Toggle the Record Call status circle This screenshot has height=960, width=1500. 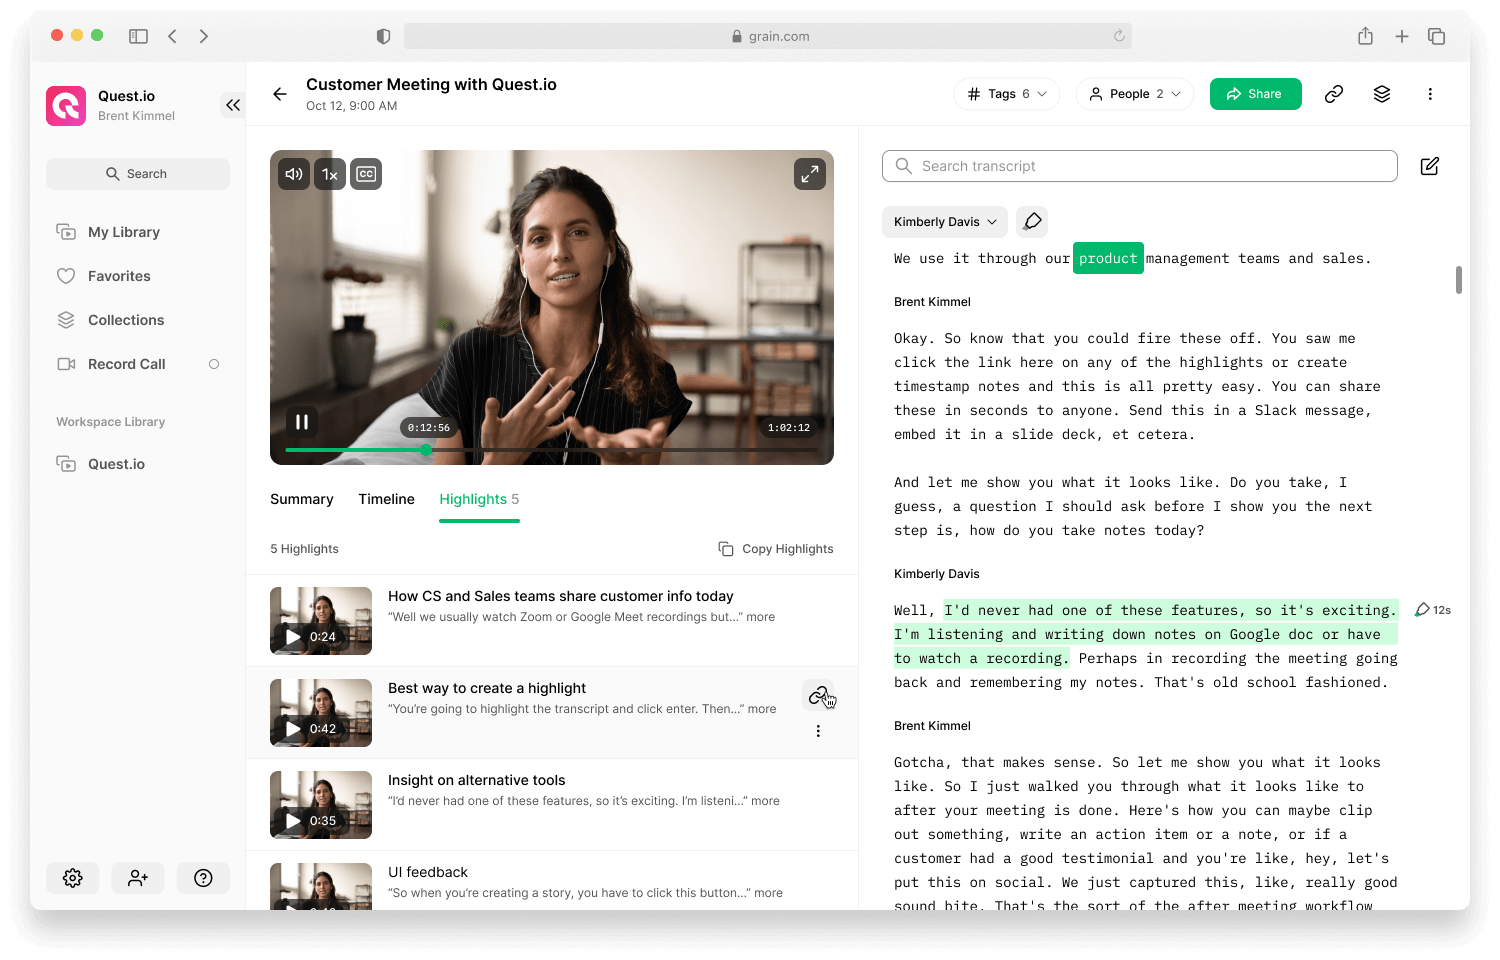(x=214, y=364)
